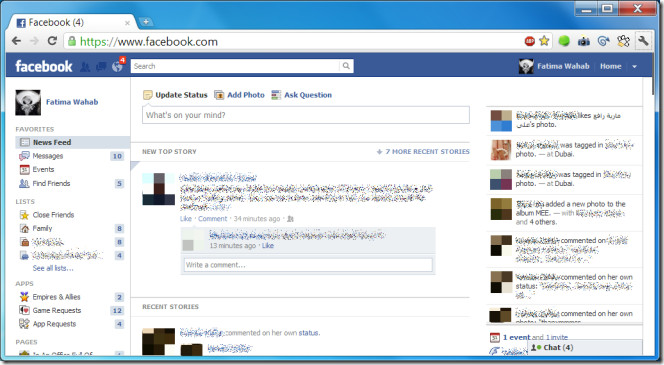Screen dimensions: 664x365
Task: Click Fatima Wahab name in left sidebar
Action: pos(72,102)
